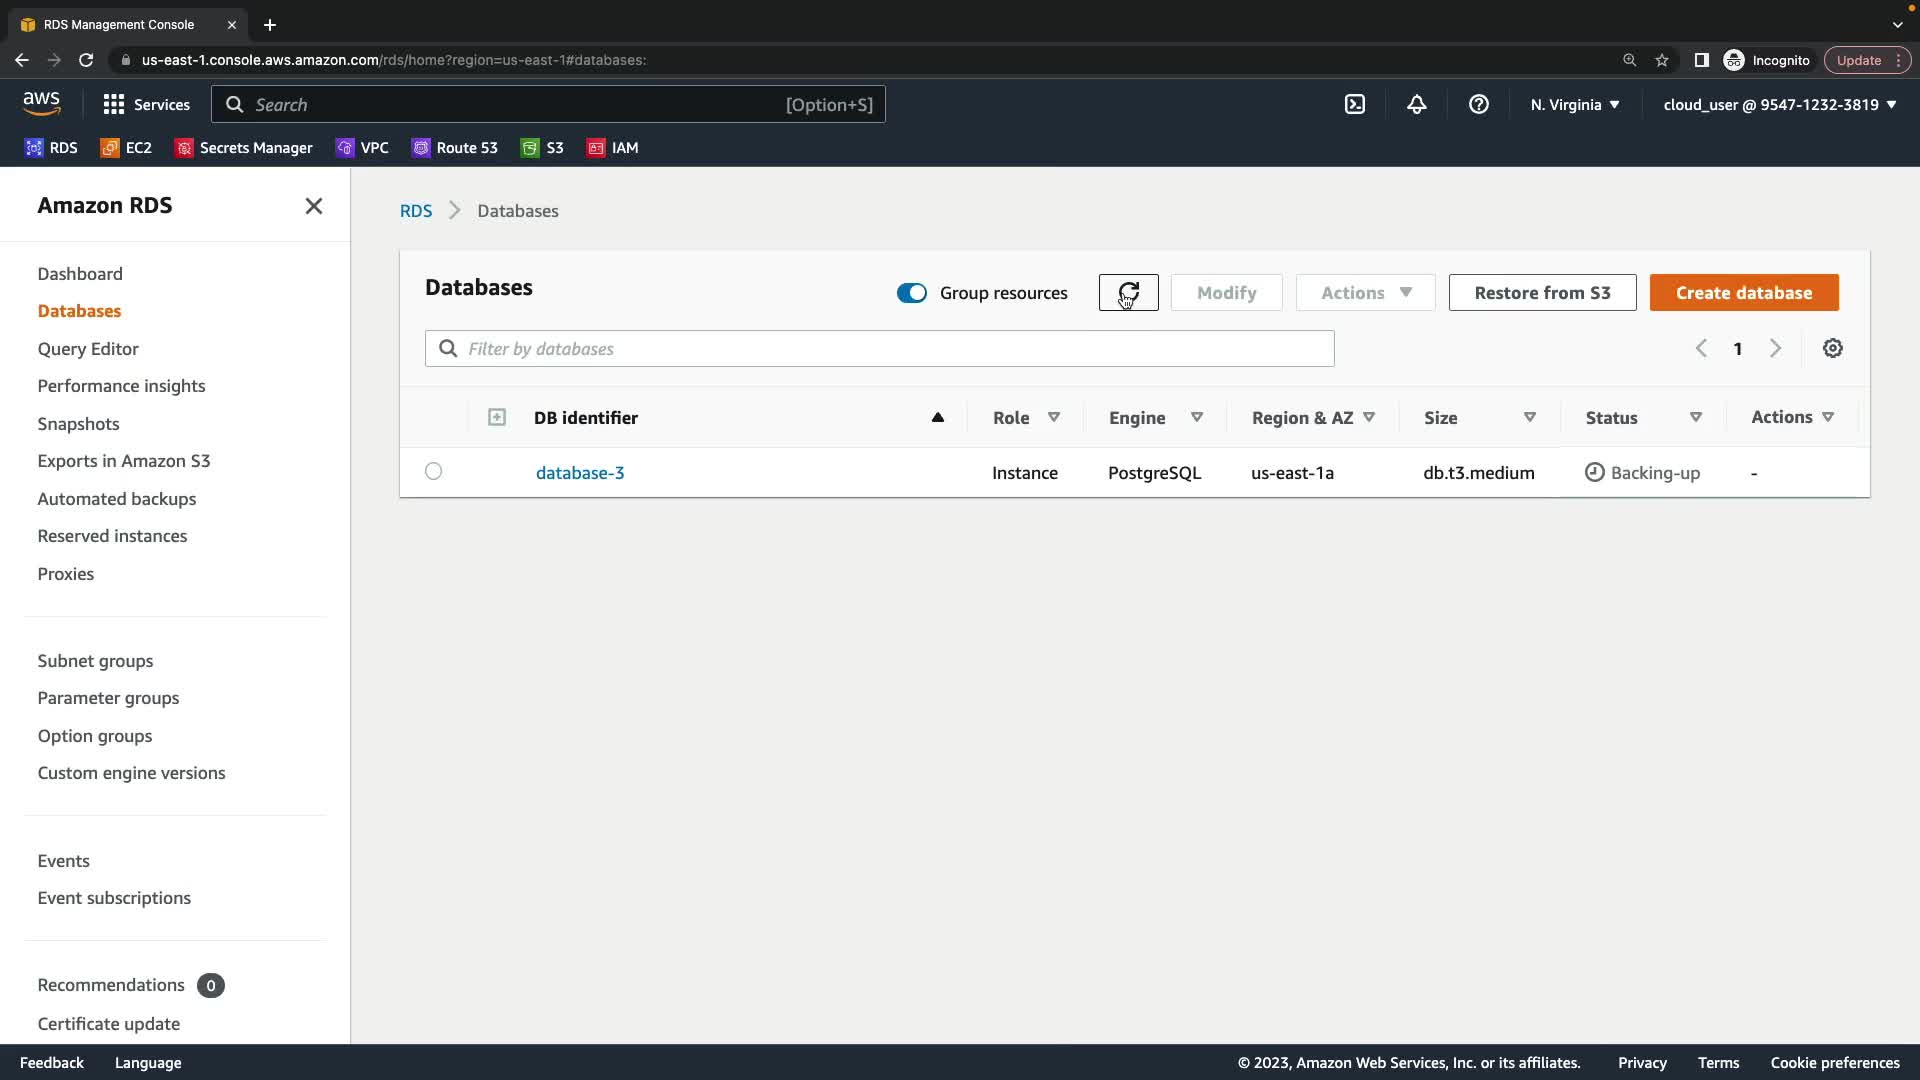Expand all rows with the plus icon

496,418
